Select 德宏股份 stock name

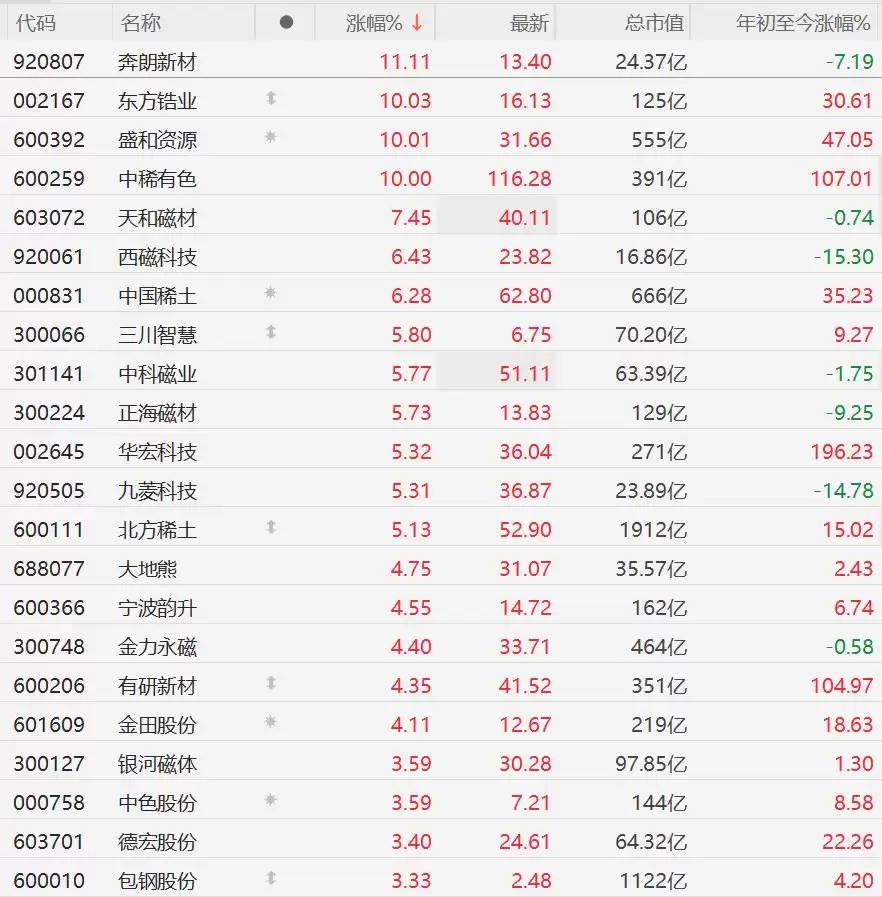coord(157,842)
